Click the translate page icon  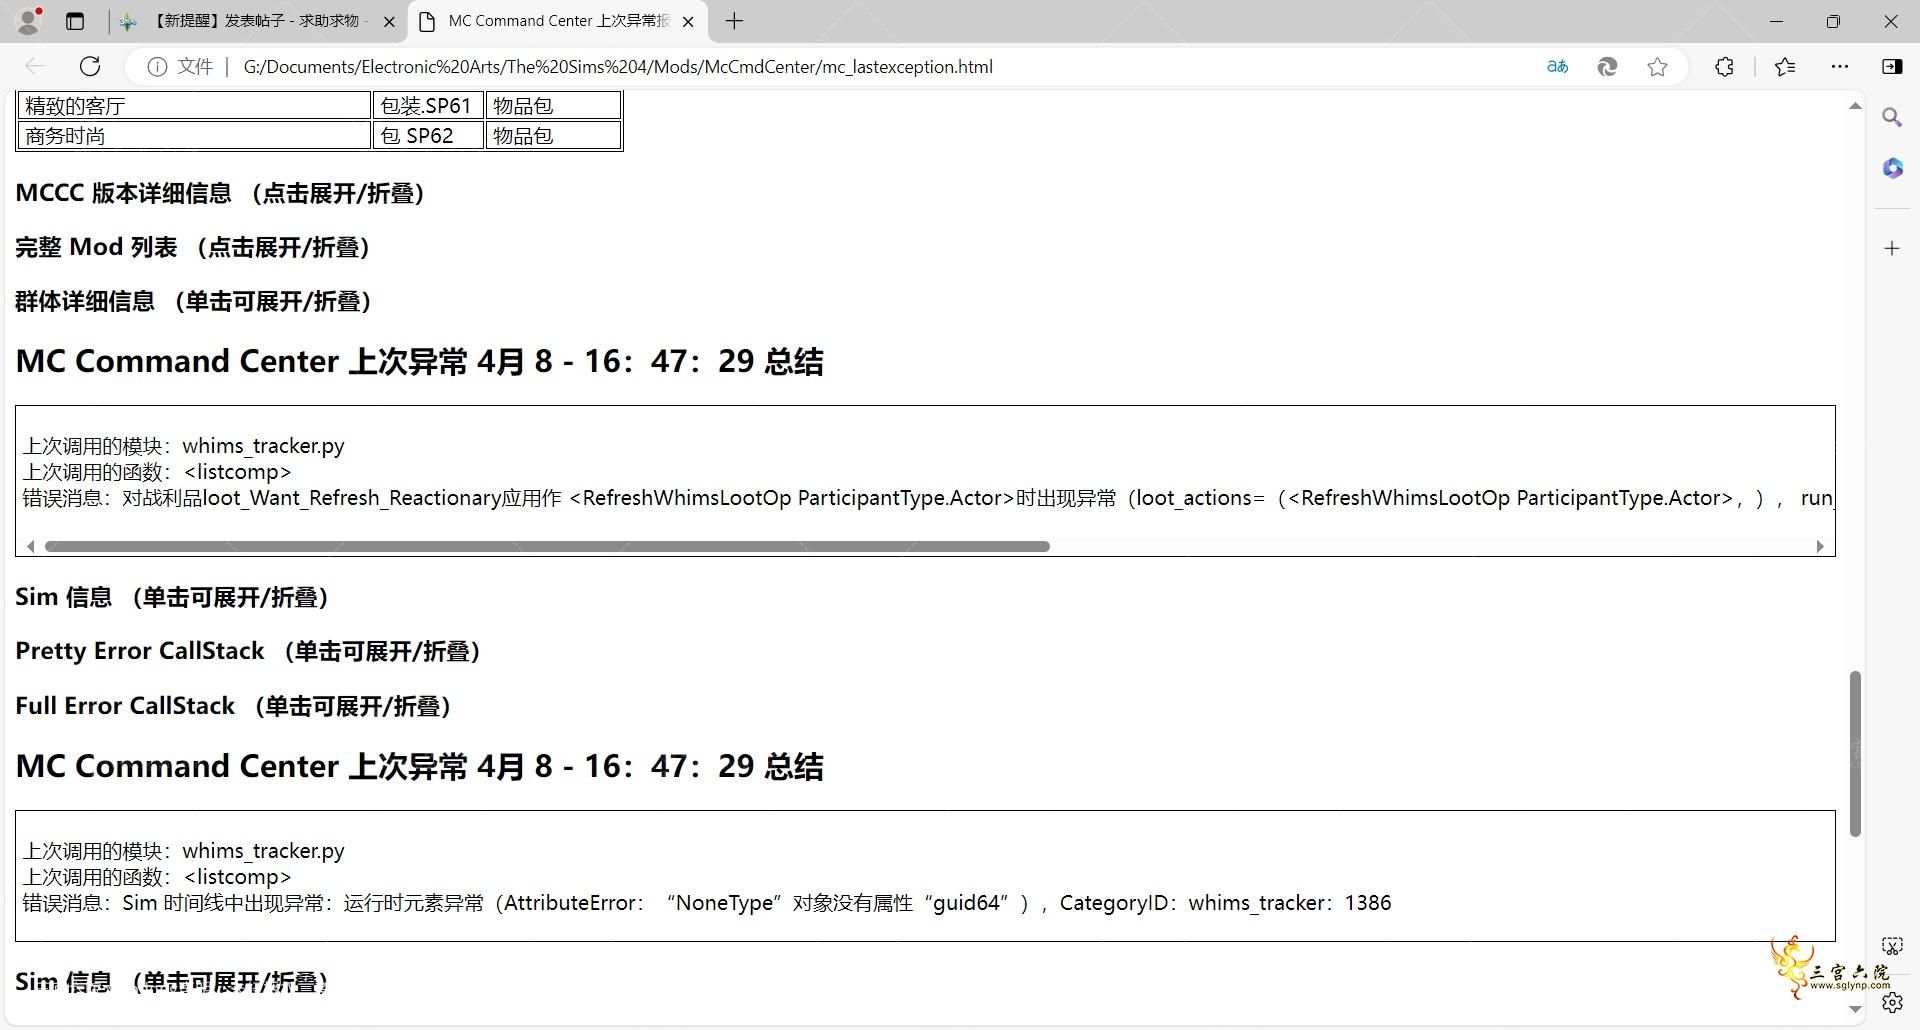(x=1557, y=66)
